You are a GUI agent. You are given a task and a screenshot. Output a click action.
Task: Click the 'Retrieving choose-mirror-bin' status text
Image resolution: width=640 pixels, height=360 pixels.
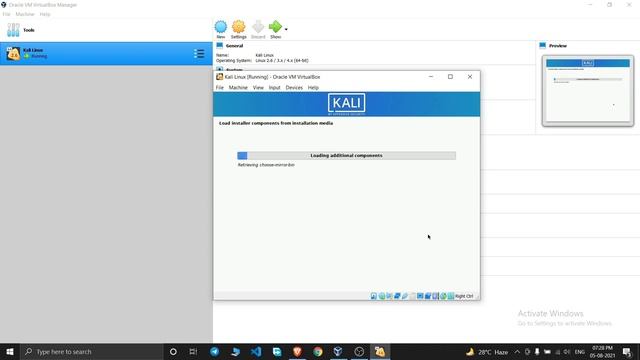(266, 165)
